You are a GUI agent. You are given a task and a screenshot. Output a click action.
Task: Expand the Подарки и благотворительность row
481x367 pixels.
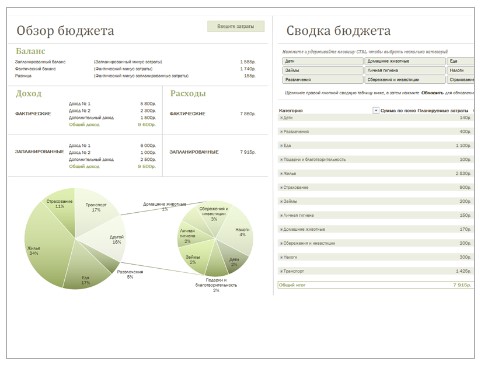coord(282,160)
